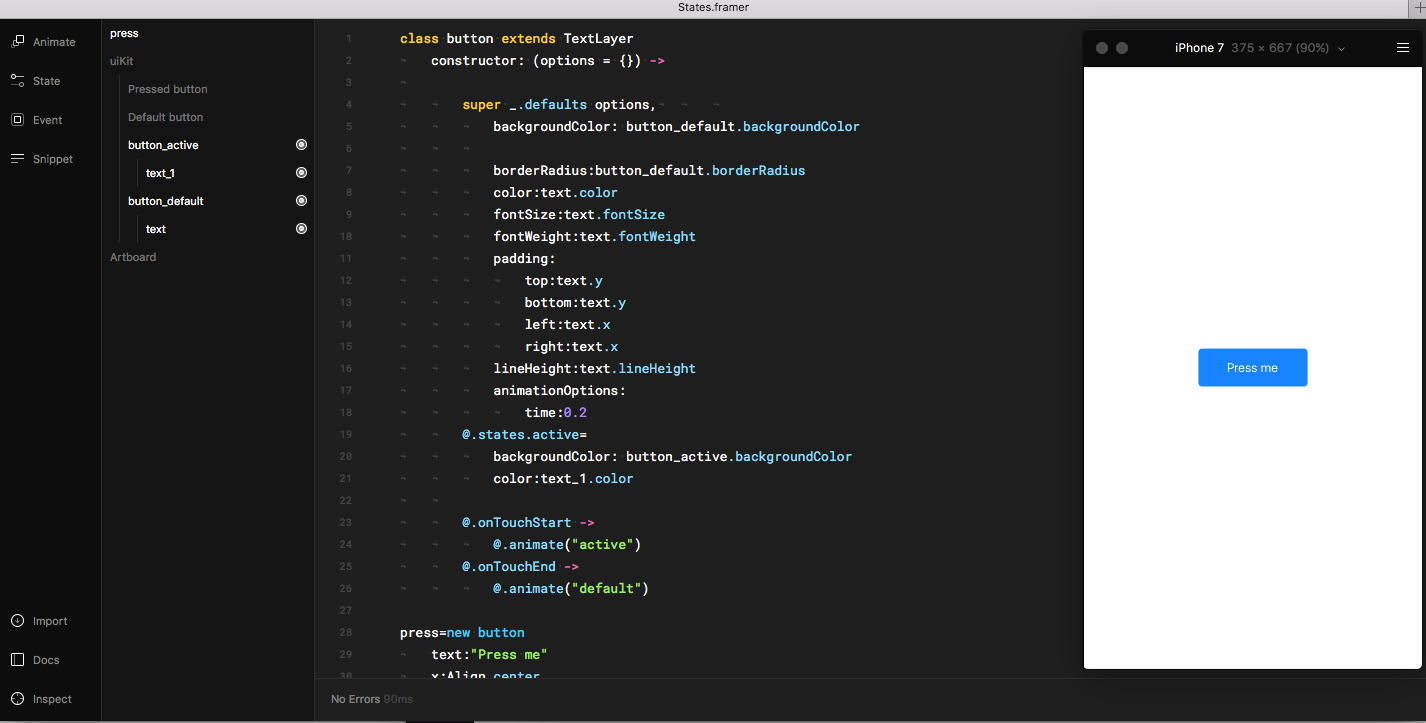
Task: Open the Event panel
Action: [x=40, y=119]
